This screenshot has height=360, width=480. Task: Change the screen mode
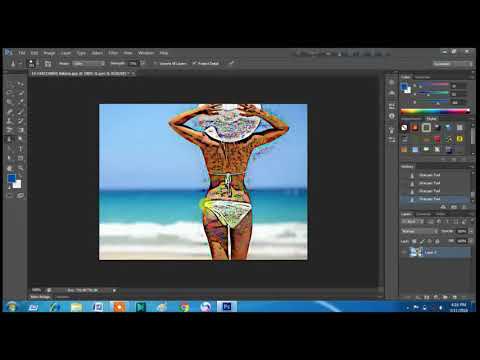[x=20, y=196]
